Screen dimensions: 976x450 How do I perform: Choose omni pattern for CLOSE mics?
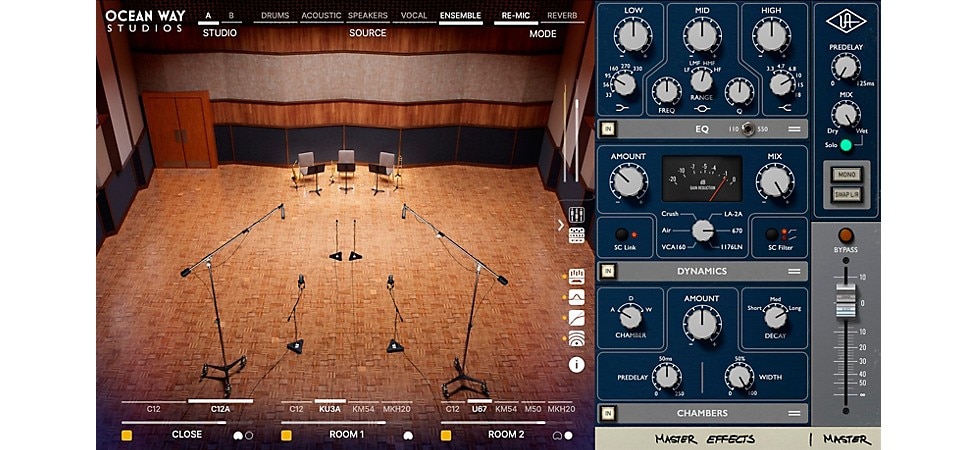[249, 435]
